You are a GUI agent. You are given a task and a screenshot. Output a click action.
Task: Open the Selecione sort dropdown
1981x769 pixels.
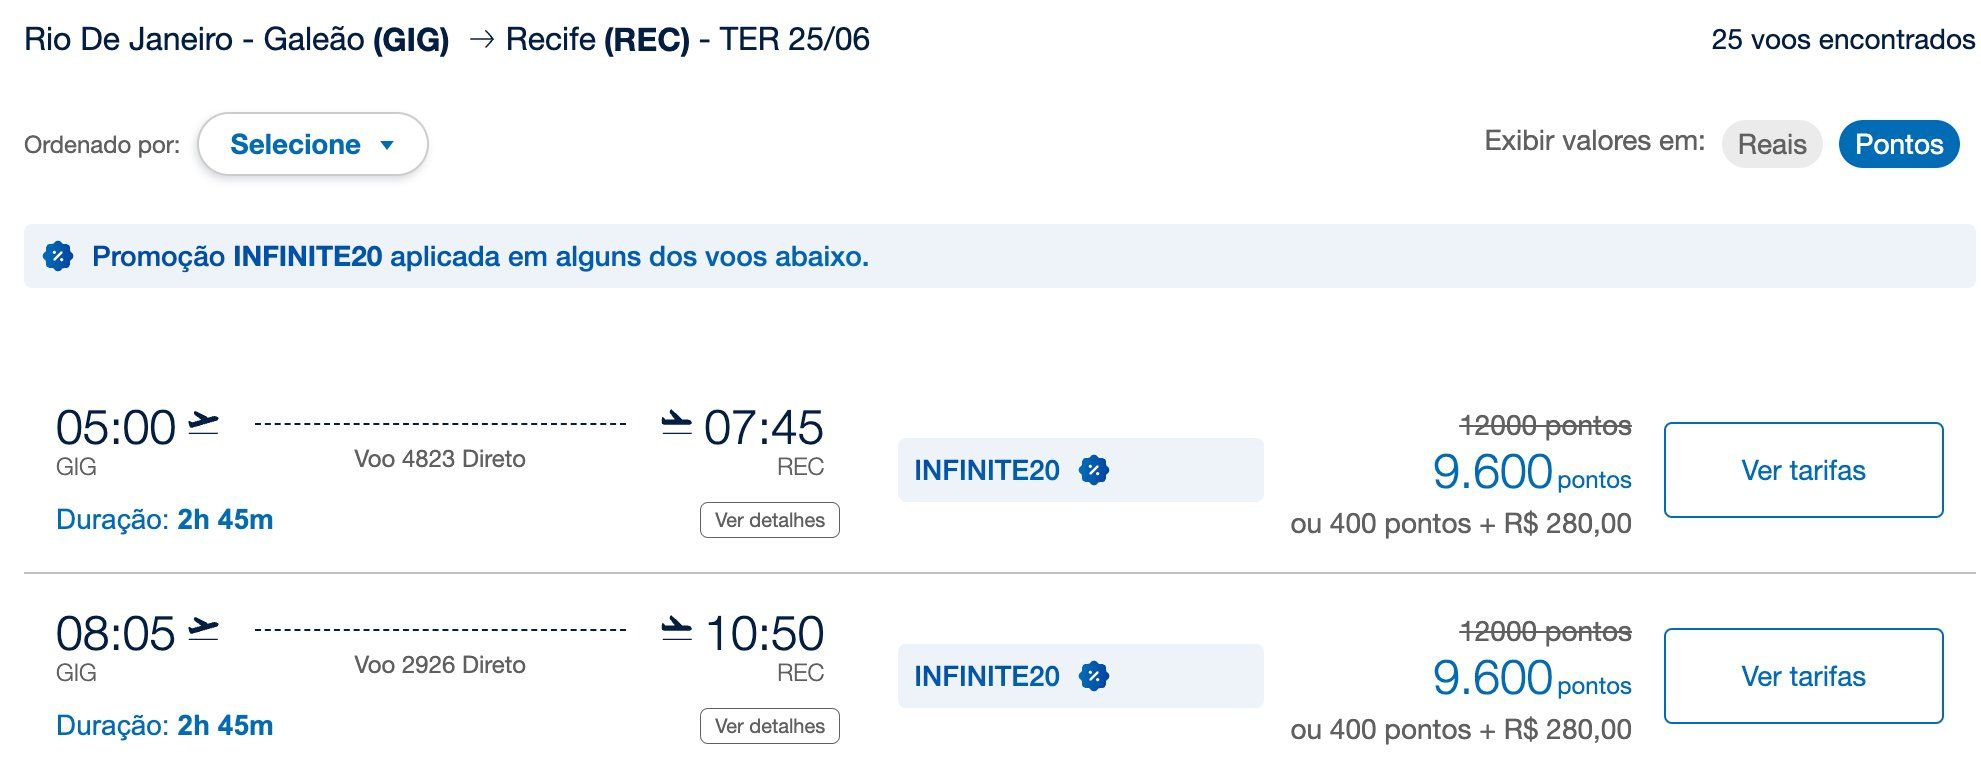pos(313,144)
